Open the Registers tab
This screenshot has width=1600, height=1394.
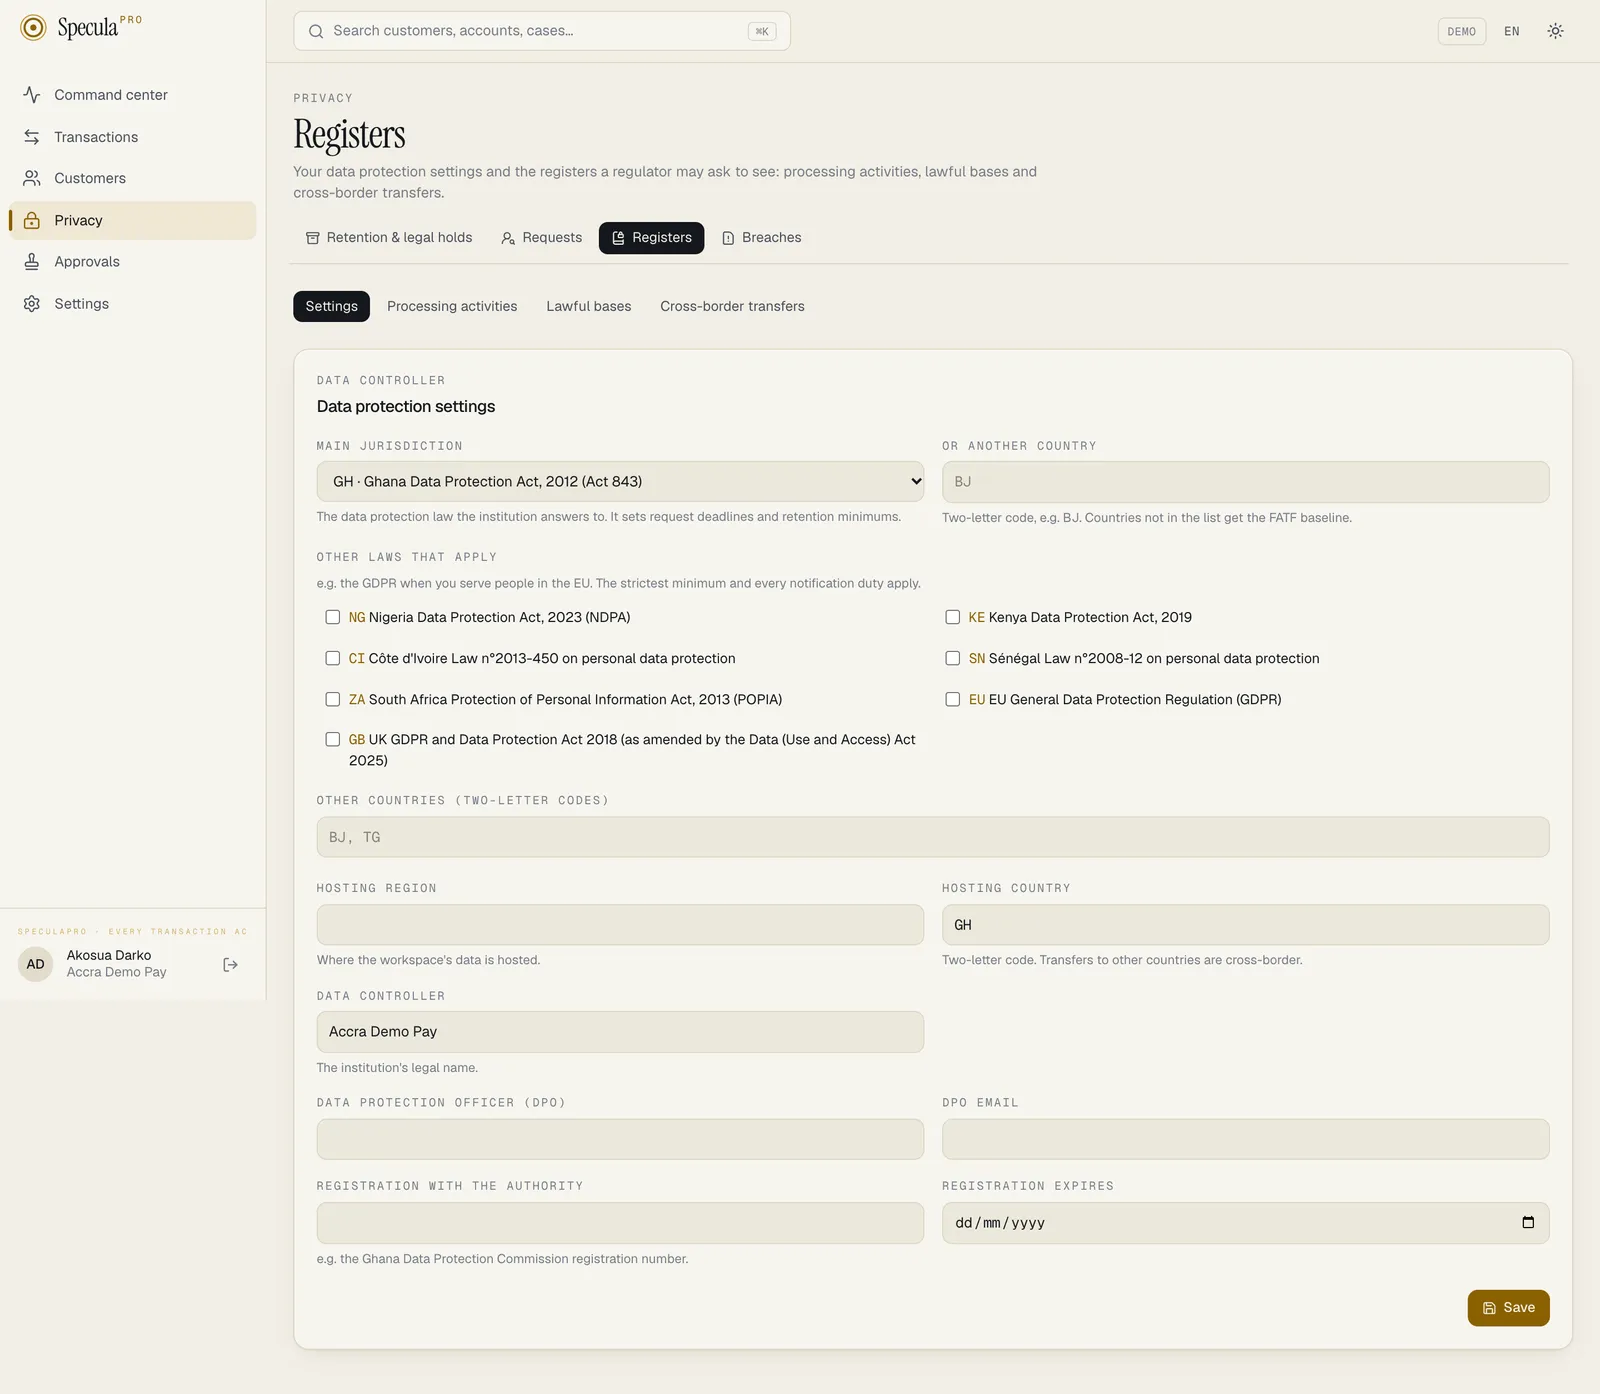coord(651,238)
